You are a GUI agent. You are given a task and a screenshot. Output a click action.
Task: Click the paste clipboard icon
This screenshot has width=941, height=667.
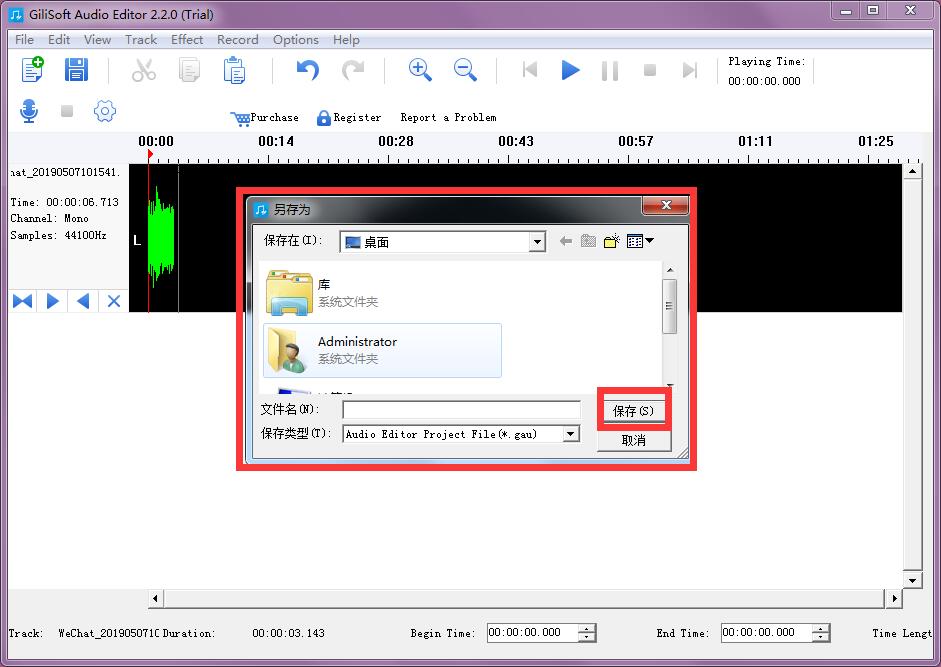click(234, 70)
